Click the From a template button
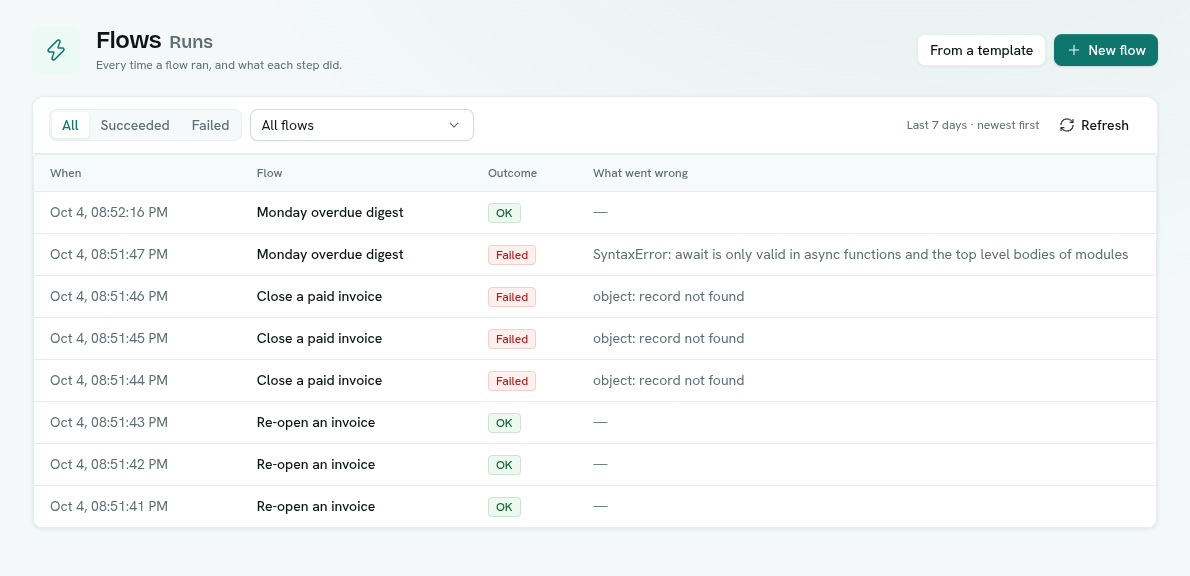The image size is (1190, 576). point(981,50)
